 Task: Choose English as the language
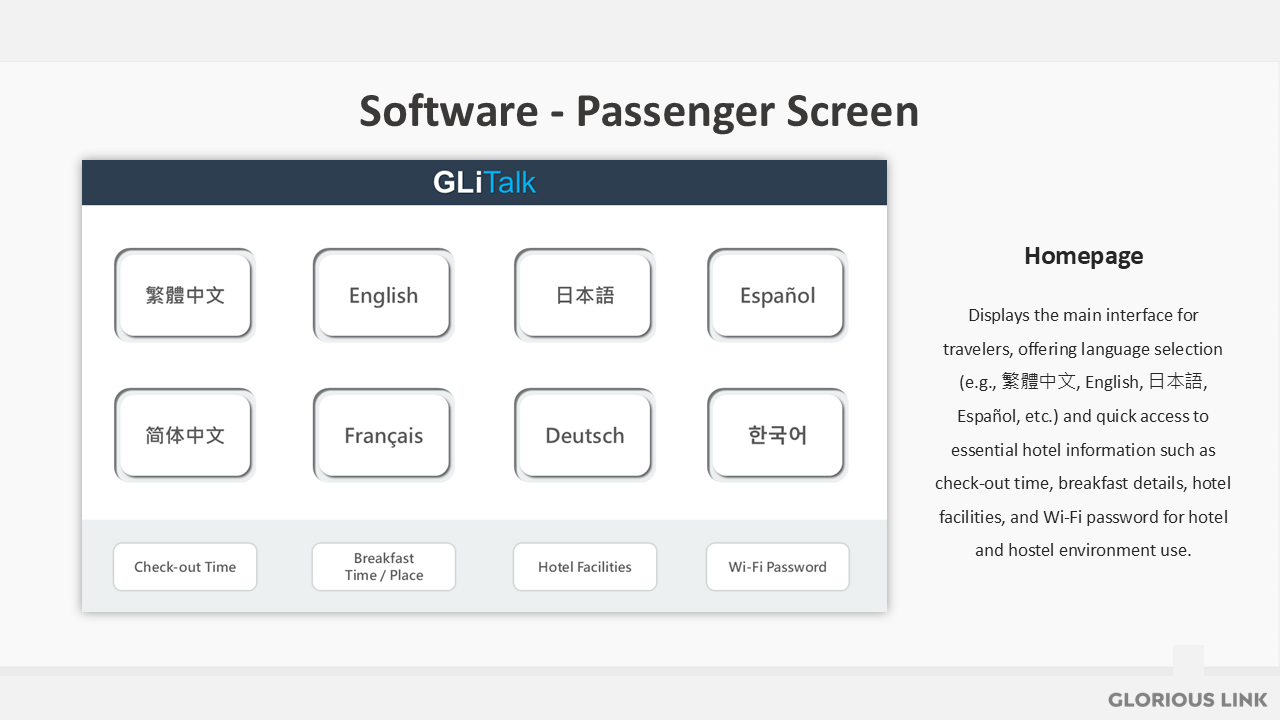[383, 295]
